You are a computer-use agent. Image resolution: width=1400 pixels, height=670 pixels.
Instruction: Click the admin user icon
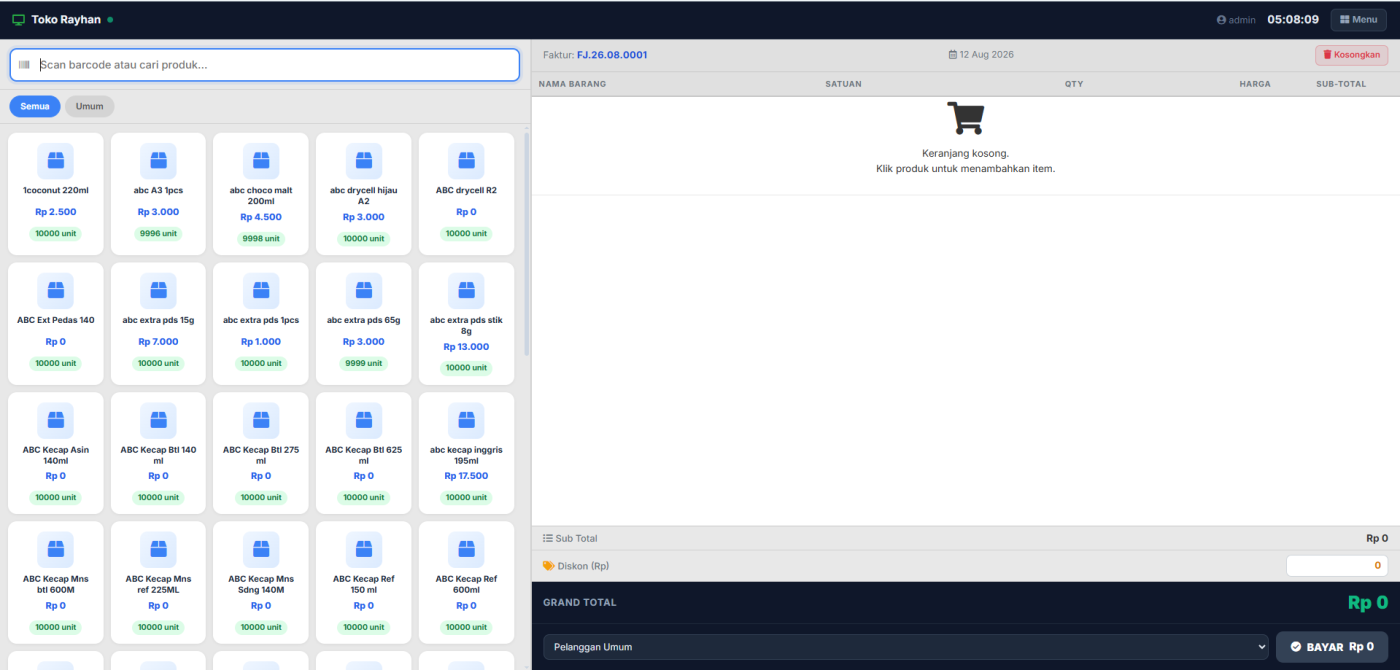click(1221, 20)
